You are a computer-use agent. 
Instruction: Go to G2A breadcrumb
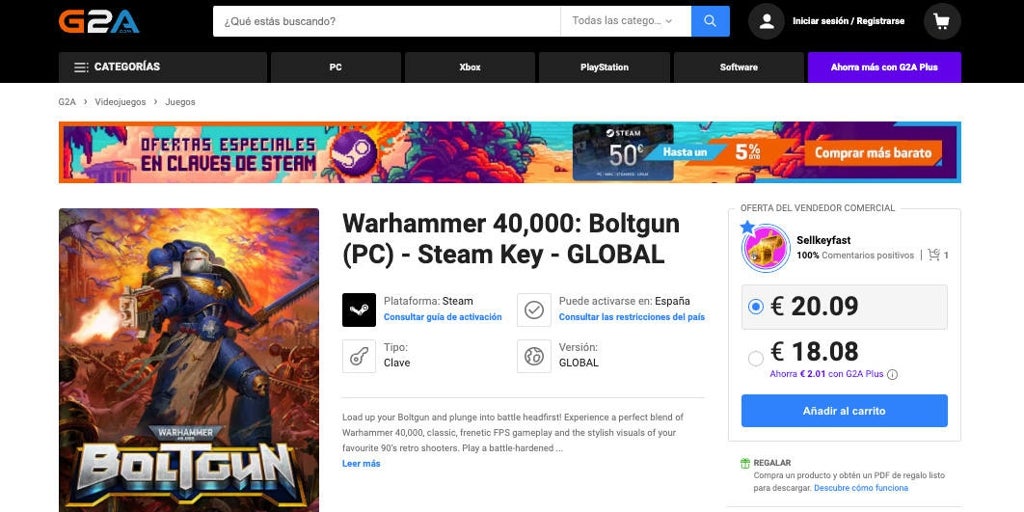click(67, 102)
